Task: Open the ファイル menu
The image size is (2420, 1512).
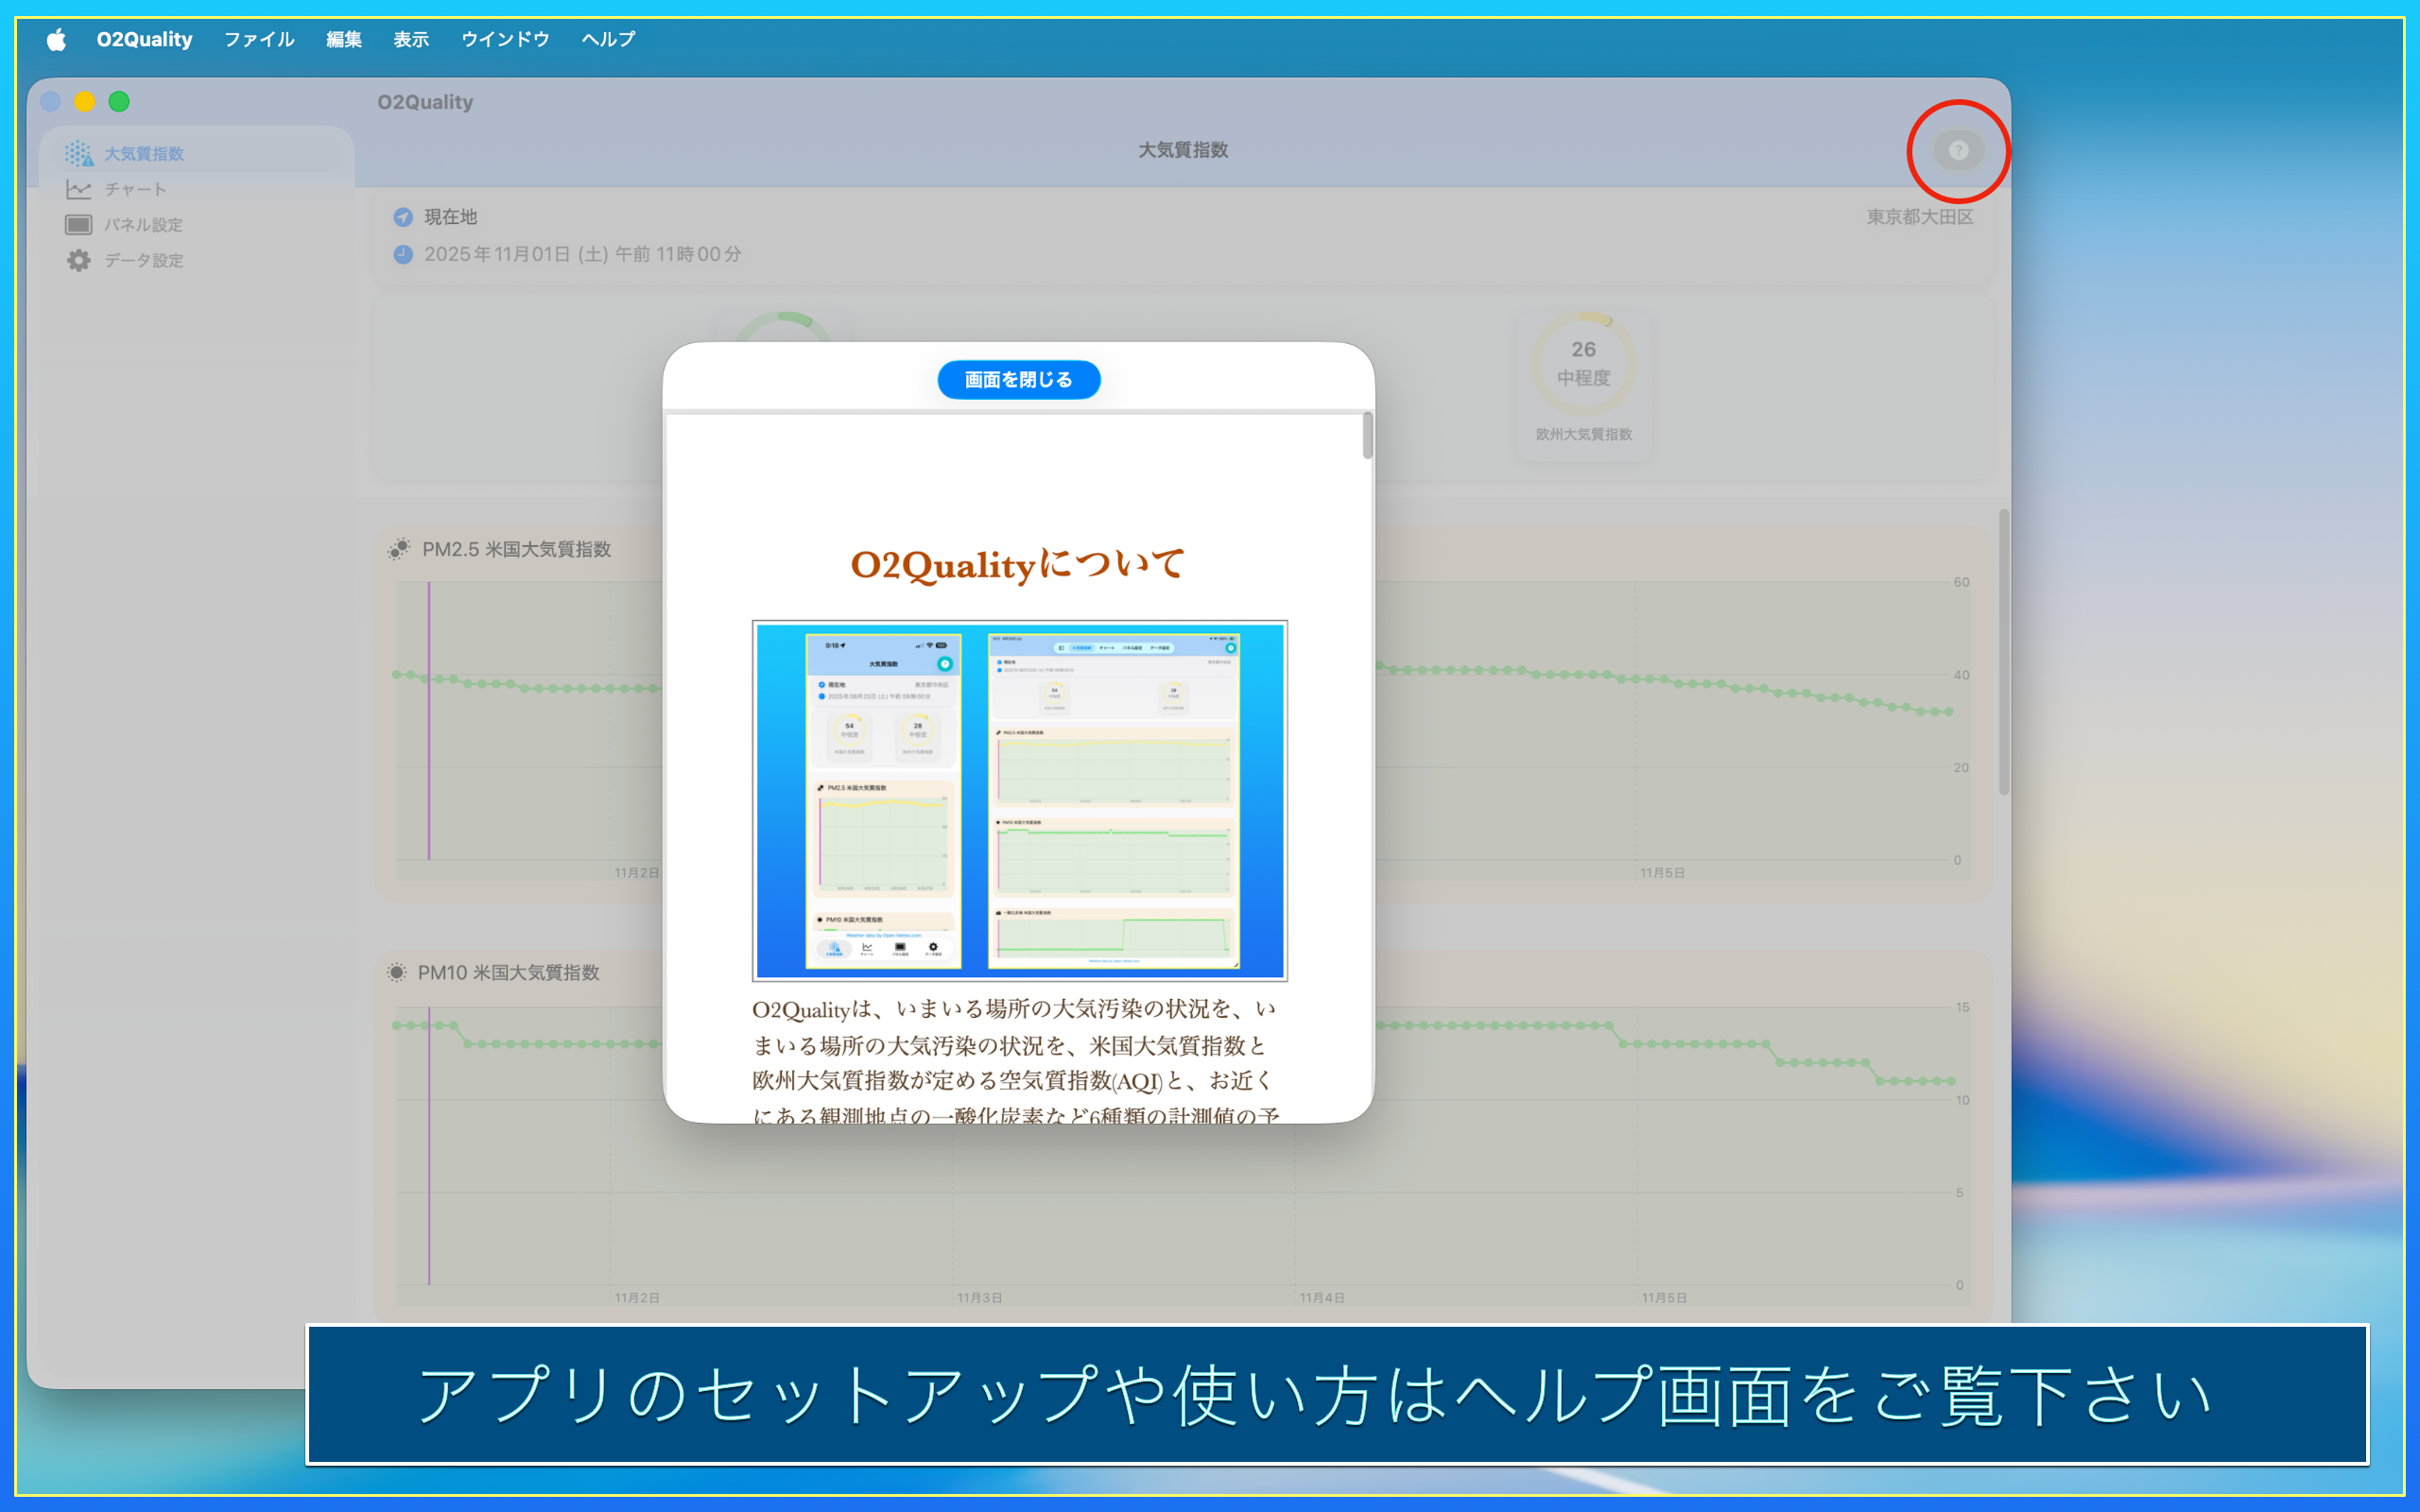Action: pos(259,39)
